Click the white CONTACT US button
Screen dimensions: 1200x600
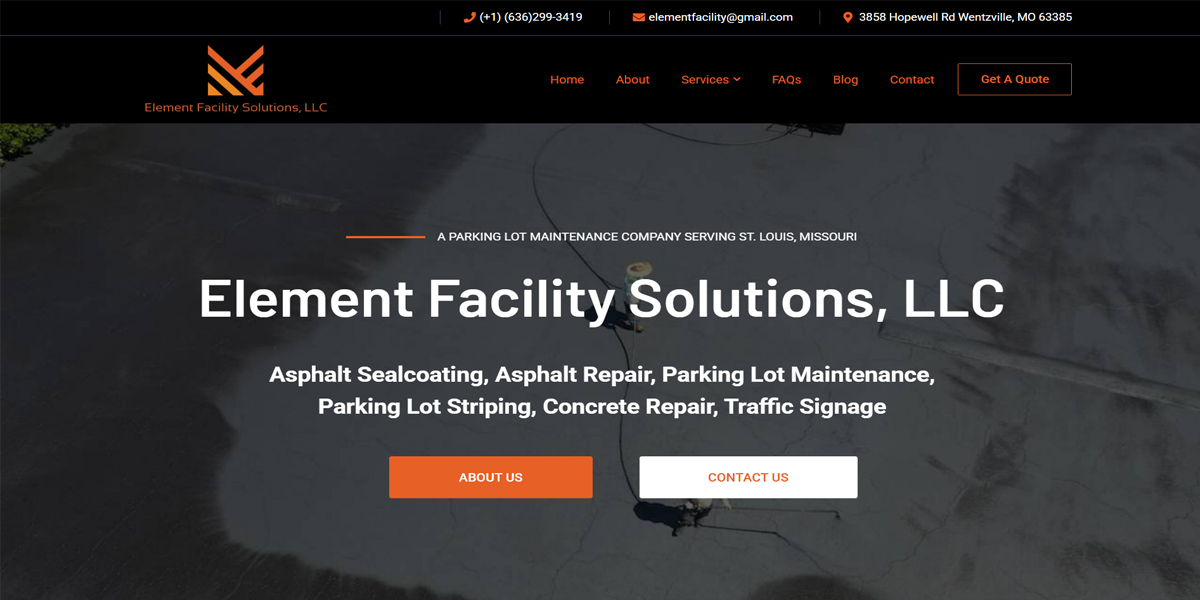(748, 477)
